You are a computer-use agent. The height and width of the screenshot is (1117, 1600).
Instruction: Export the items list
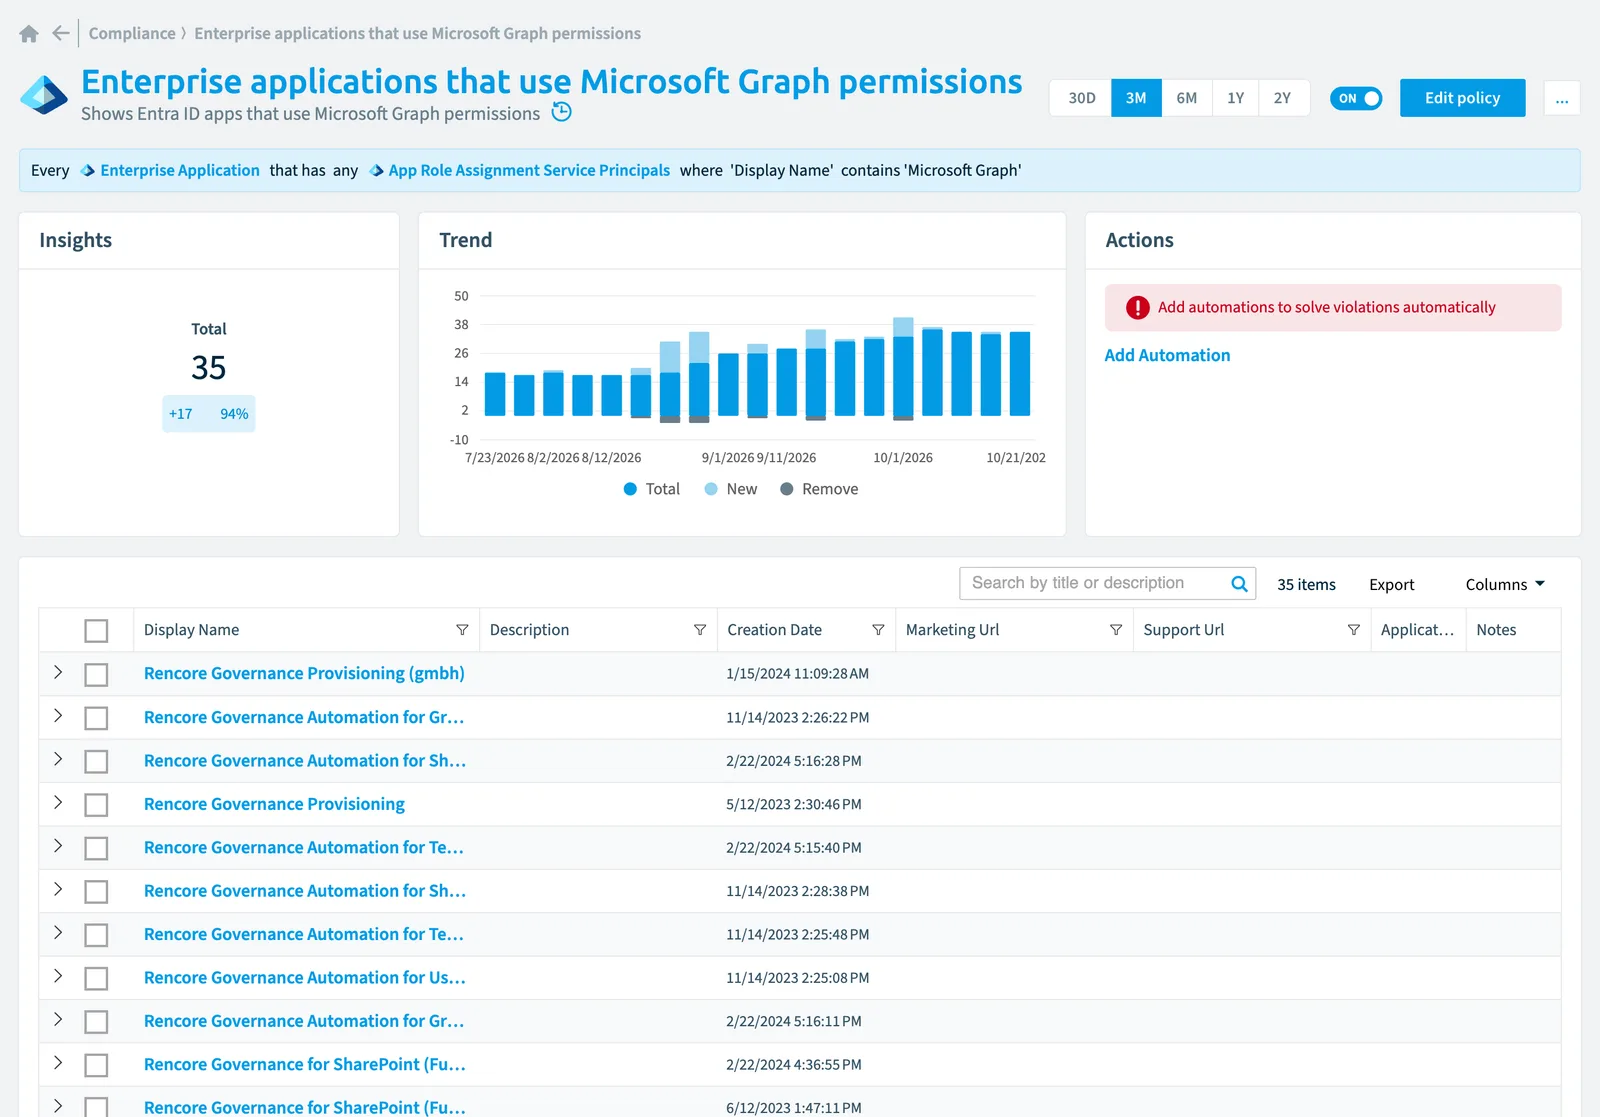[x=1391, y=585]
